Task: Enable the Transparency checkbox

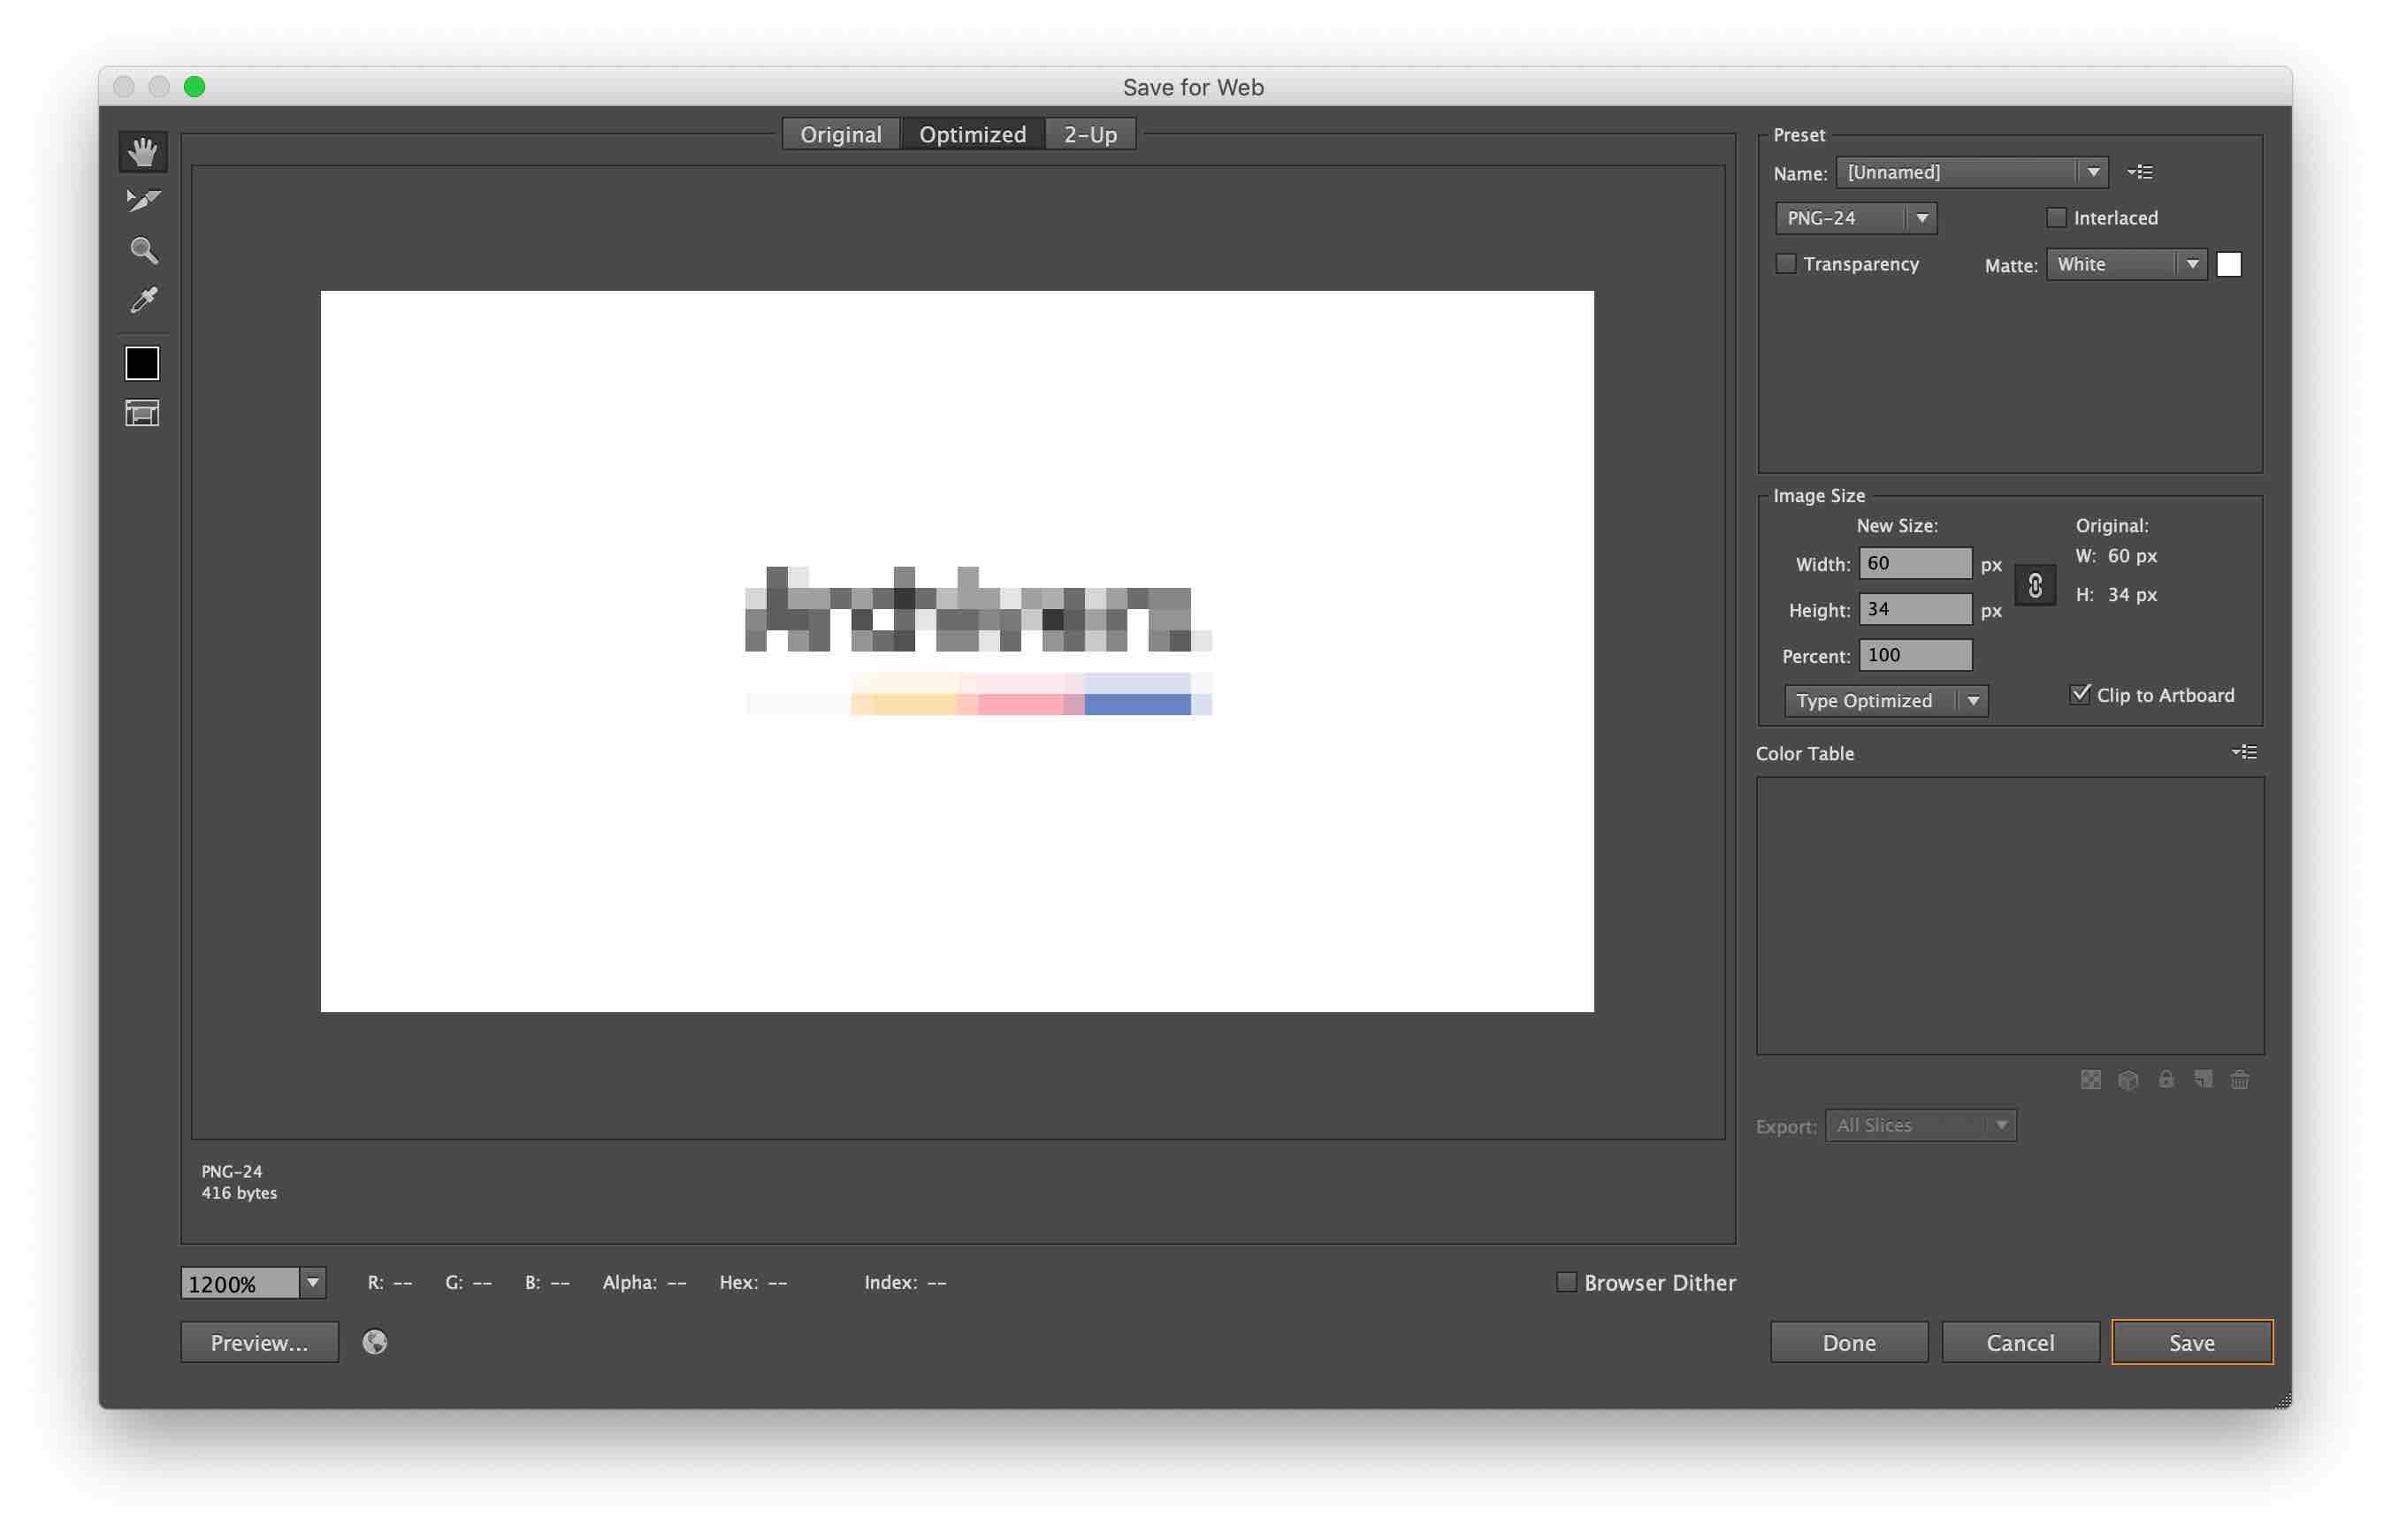Action: 1786,264
